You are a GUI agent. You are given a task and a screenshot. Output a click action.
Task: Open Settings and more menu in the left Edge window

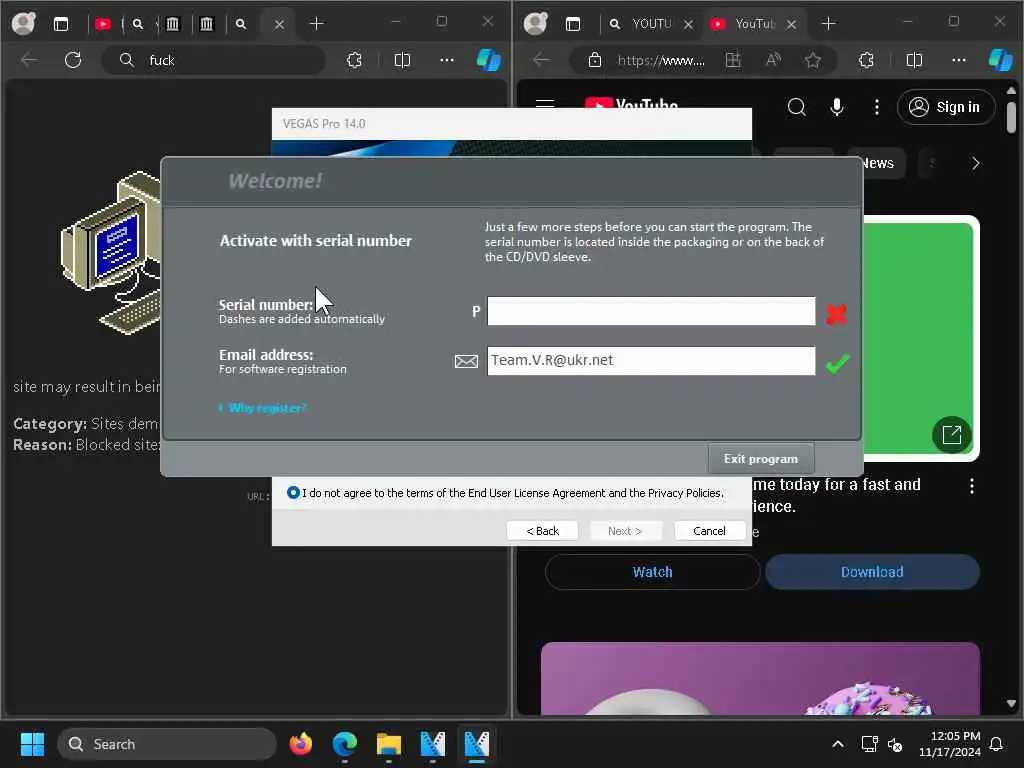pyautogui.click(x=447, y=60)
